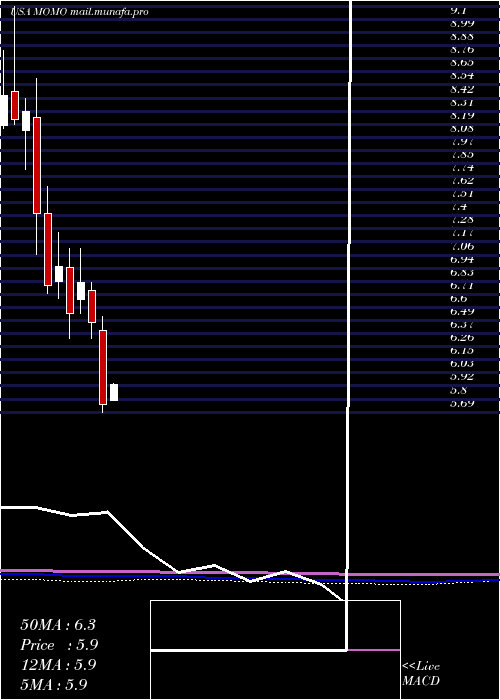
Task: Select the 50MA : 6.3 readout
Action: coord(58,625)
